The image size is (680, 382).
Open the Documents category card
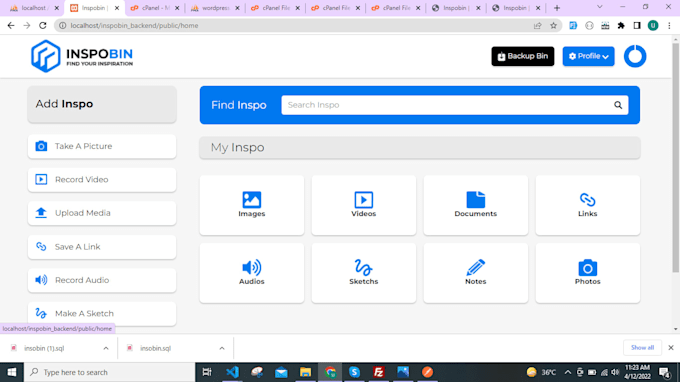[x=476, y=205]
